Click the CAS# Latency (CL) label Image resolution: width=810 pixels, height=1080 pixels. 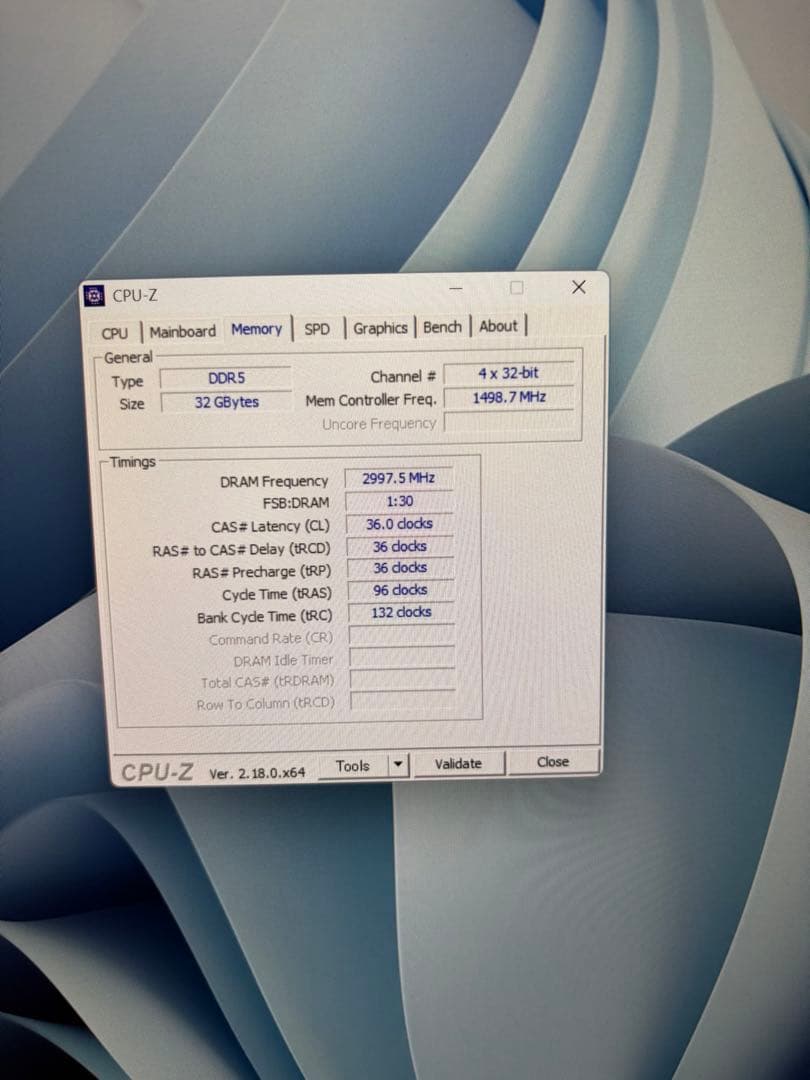pyautogui.click(x=270, y=526)
